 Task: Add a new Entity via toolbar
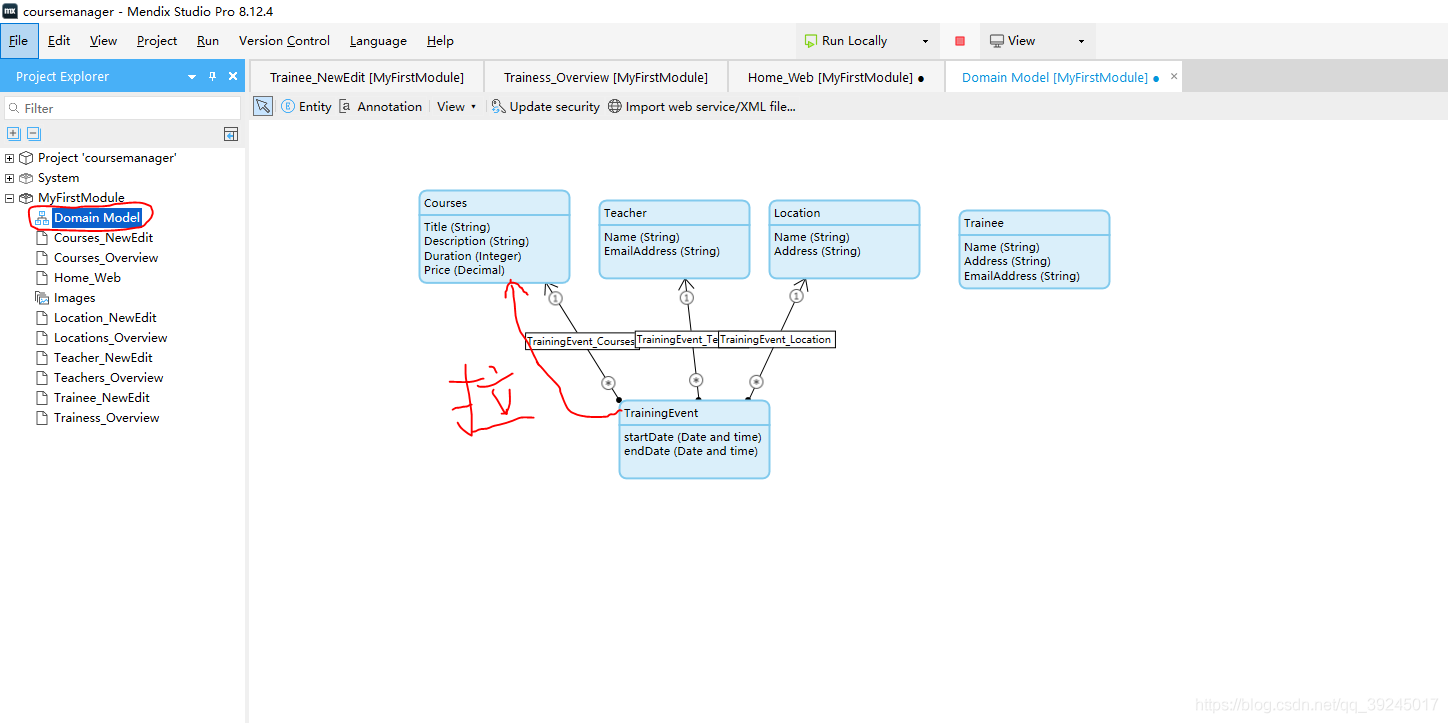306,107
